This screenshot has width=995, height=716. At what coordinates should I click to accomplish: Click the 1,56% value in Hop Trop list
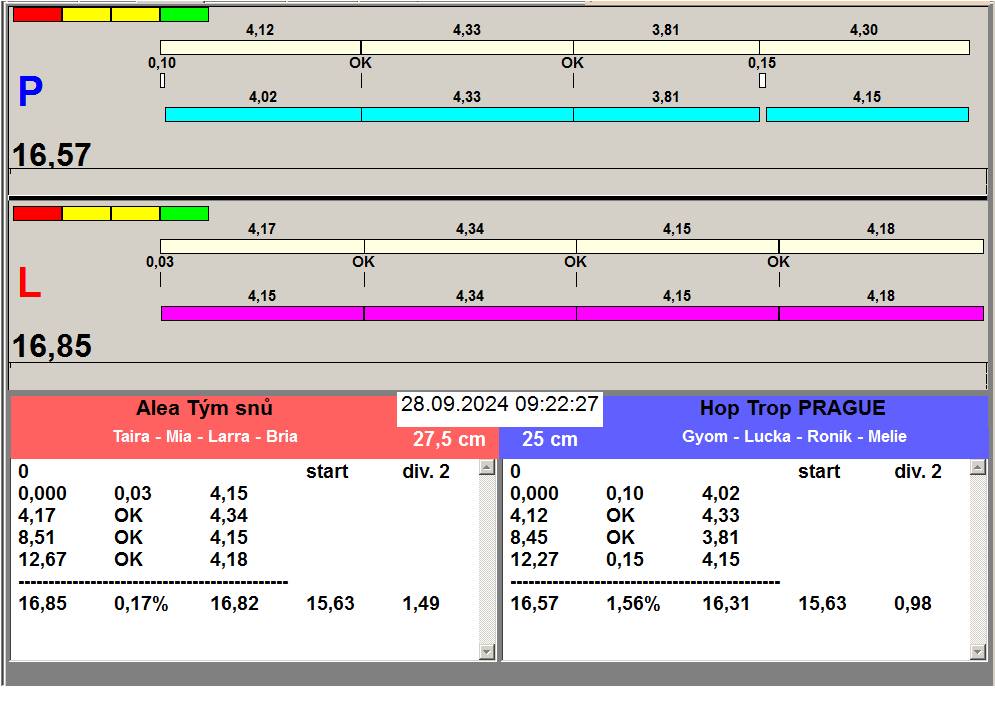pyautogui.click(x=633, y=603)
